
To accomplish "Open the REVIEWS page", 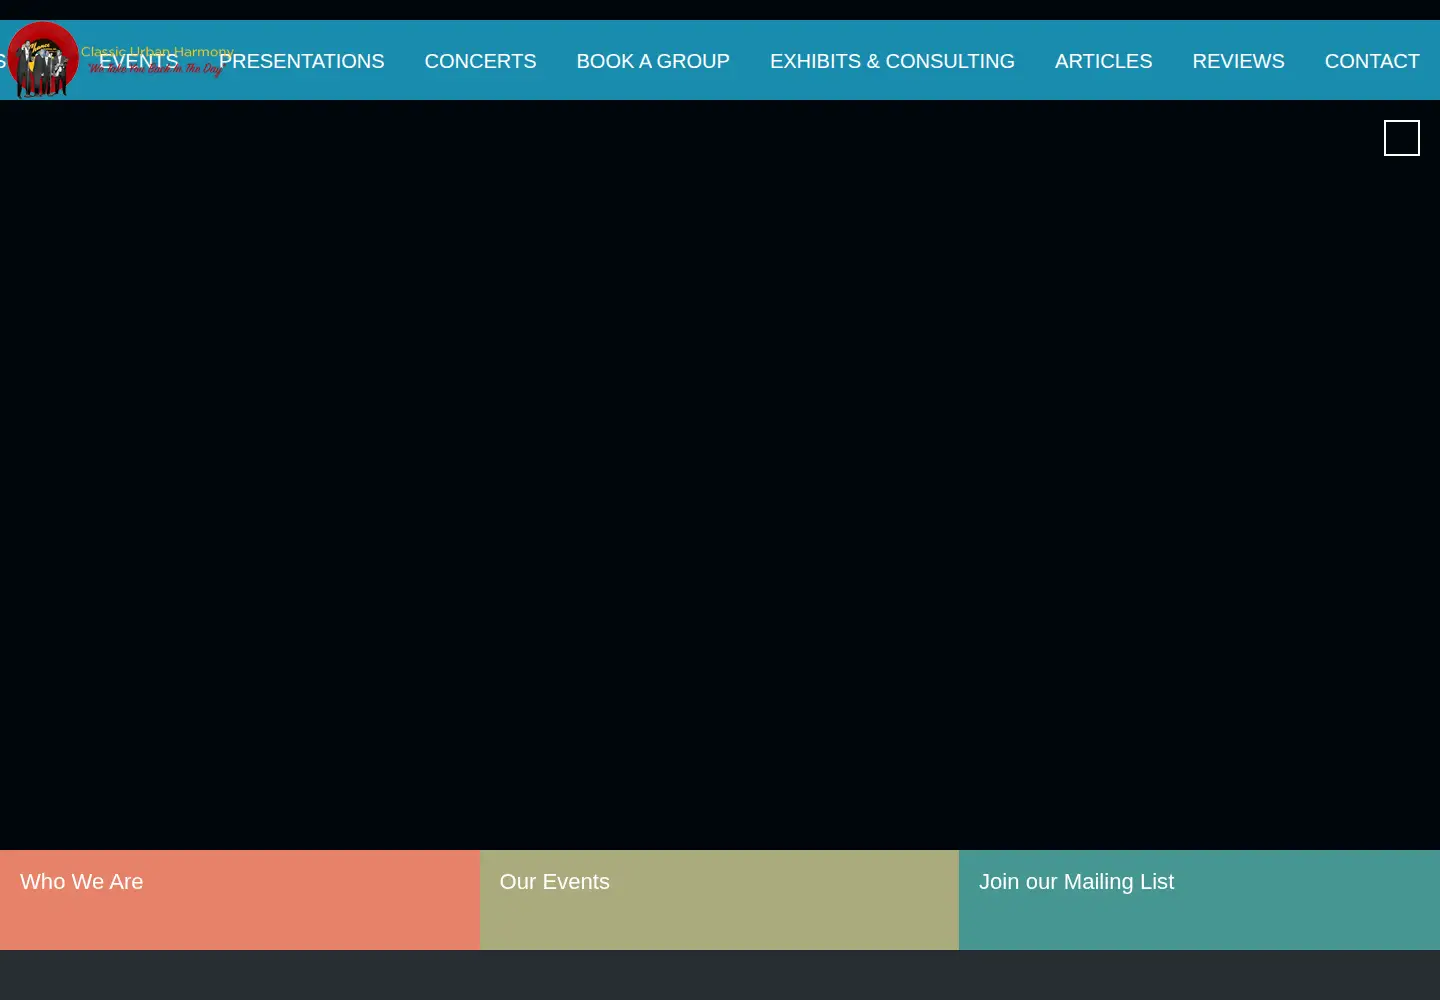I will coord(1238,61).
